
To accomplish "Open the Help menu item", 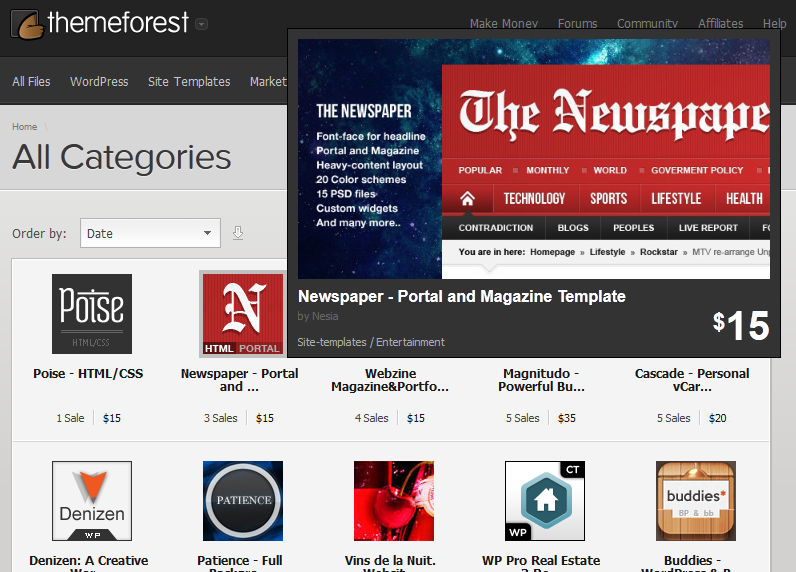I will click(774, 23).
